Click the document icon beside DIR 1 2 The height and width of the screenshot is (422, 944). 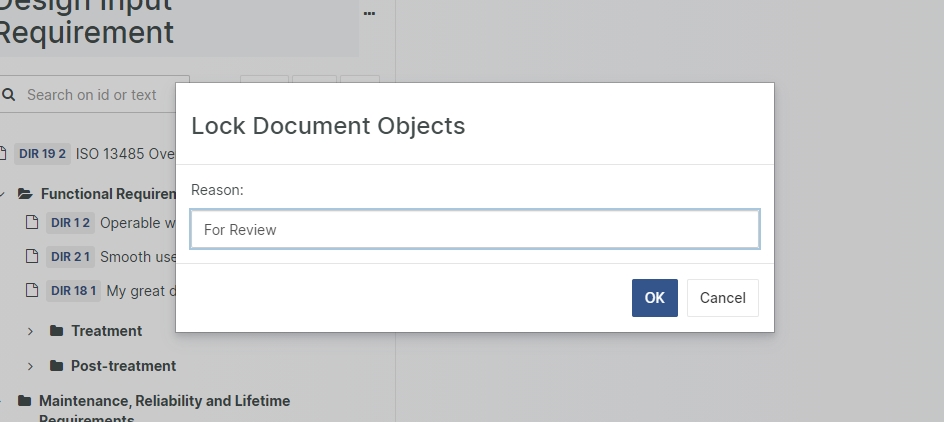[x=32, y=223]
